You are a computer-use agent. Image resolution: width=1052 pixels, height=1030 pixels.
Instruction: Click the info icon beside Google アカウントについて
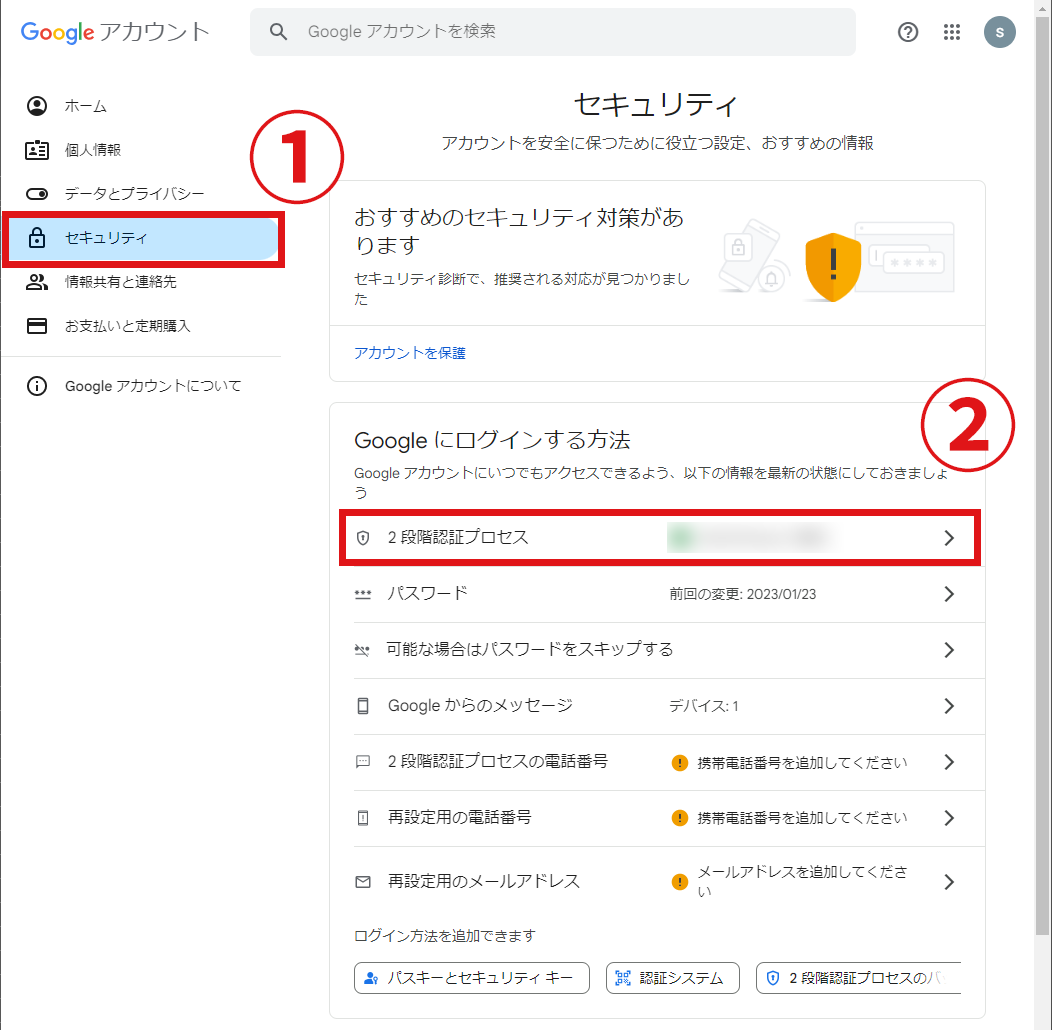point(37,386)
